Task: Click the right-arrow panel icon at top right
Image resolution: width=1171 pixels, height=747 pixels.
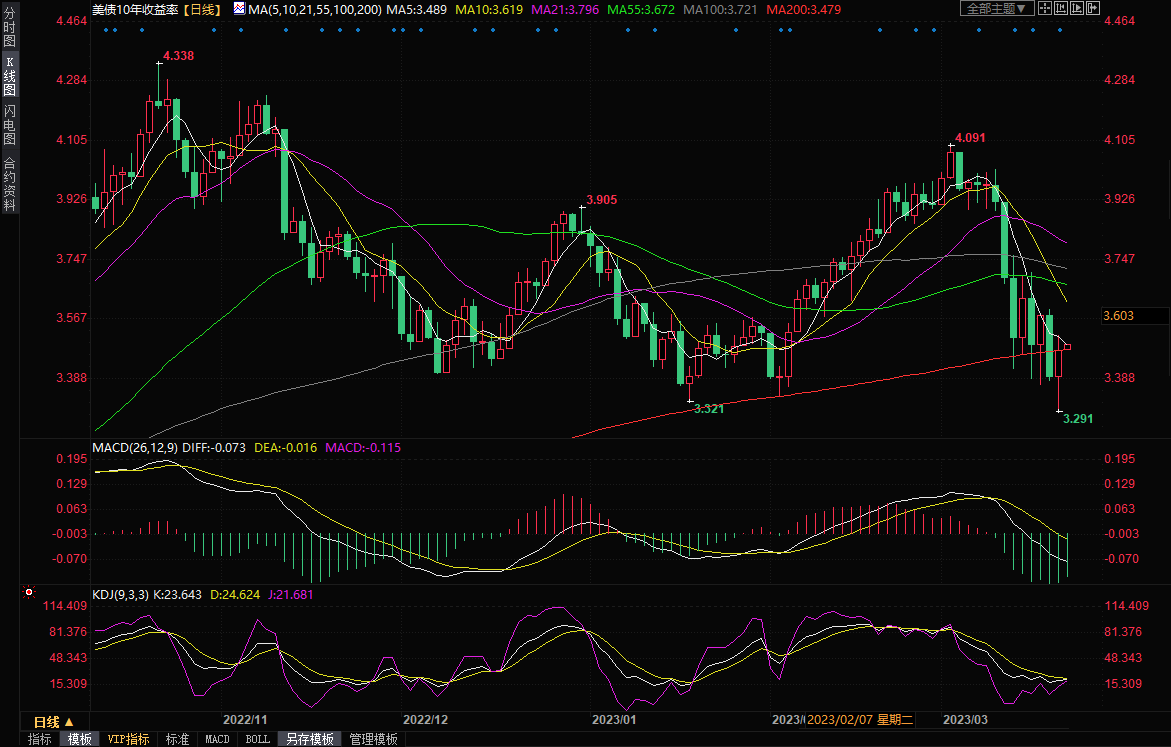Action: [1096, 8]
